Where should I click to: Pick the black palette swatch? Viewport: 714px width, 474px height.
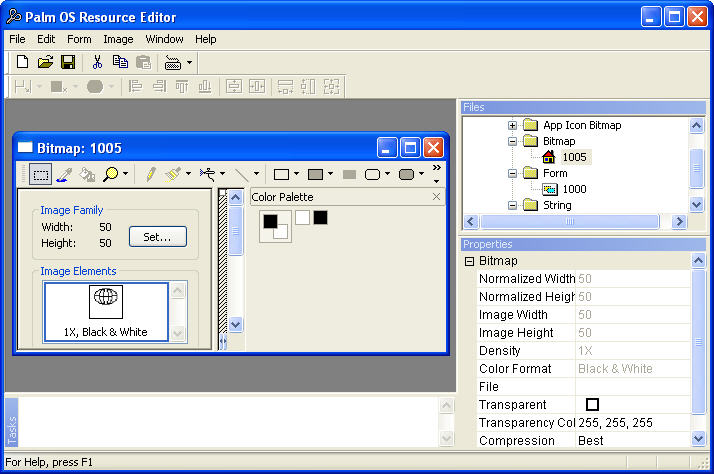[x=321, y=218]
